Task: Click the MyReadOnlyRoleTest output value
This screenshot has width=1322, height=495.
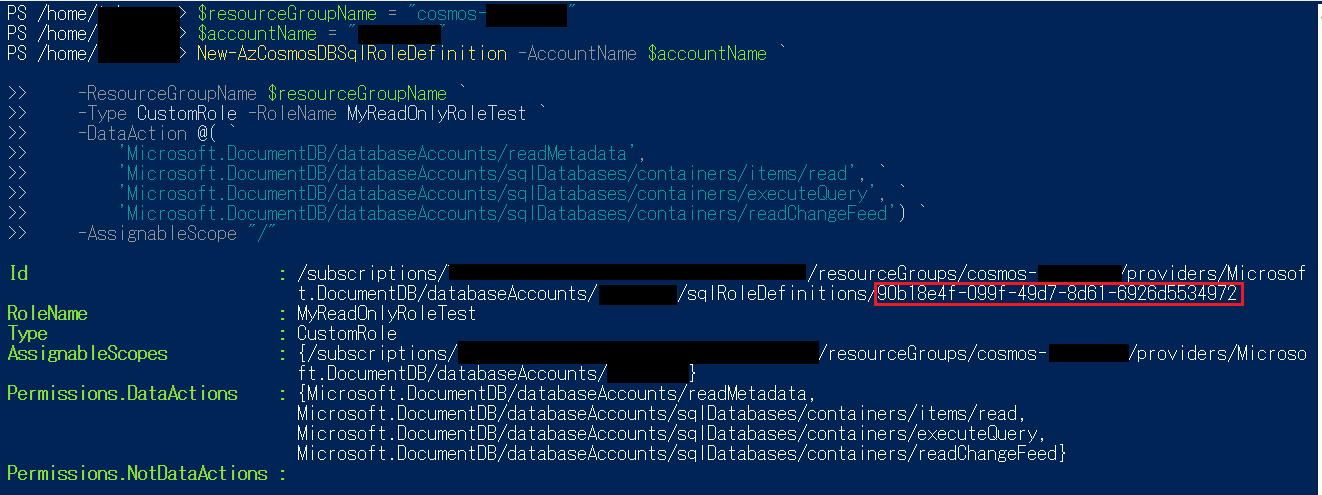Action: tap(387, 313)
